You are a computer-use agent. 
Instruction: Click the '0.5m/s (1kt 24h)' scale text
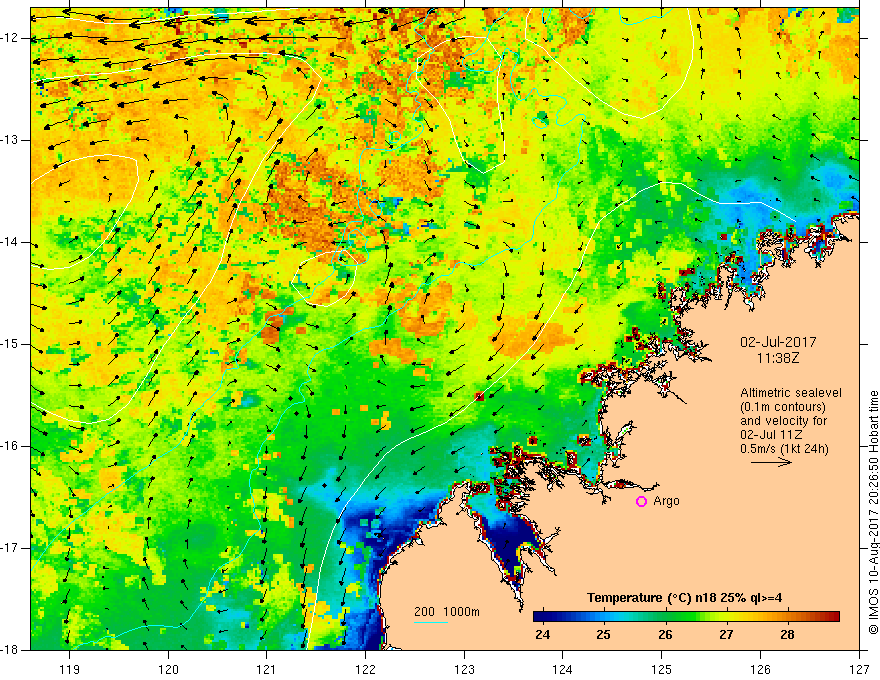[x=785, y=449]
